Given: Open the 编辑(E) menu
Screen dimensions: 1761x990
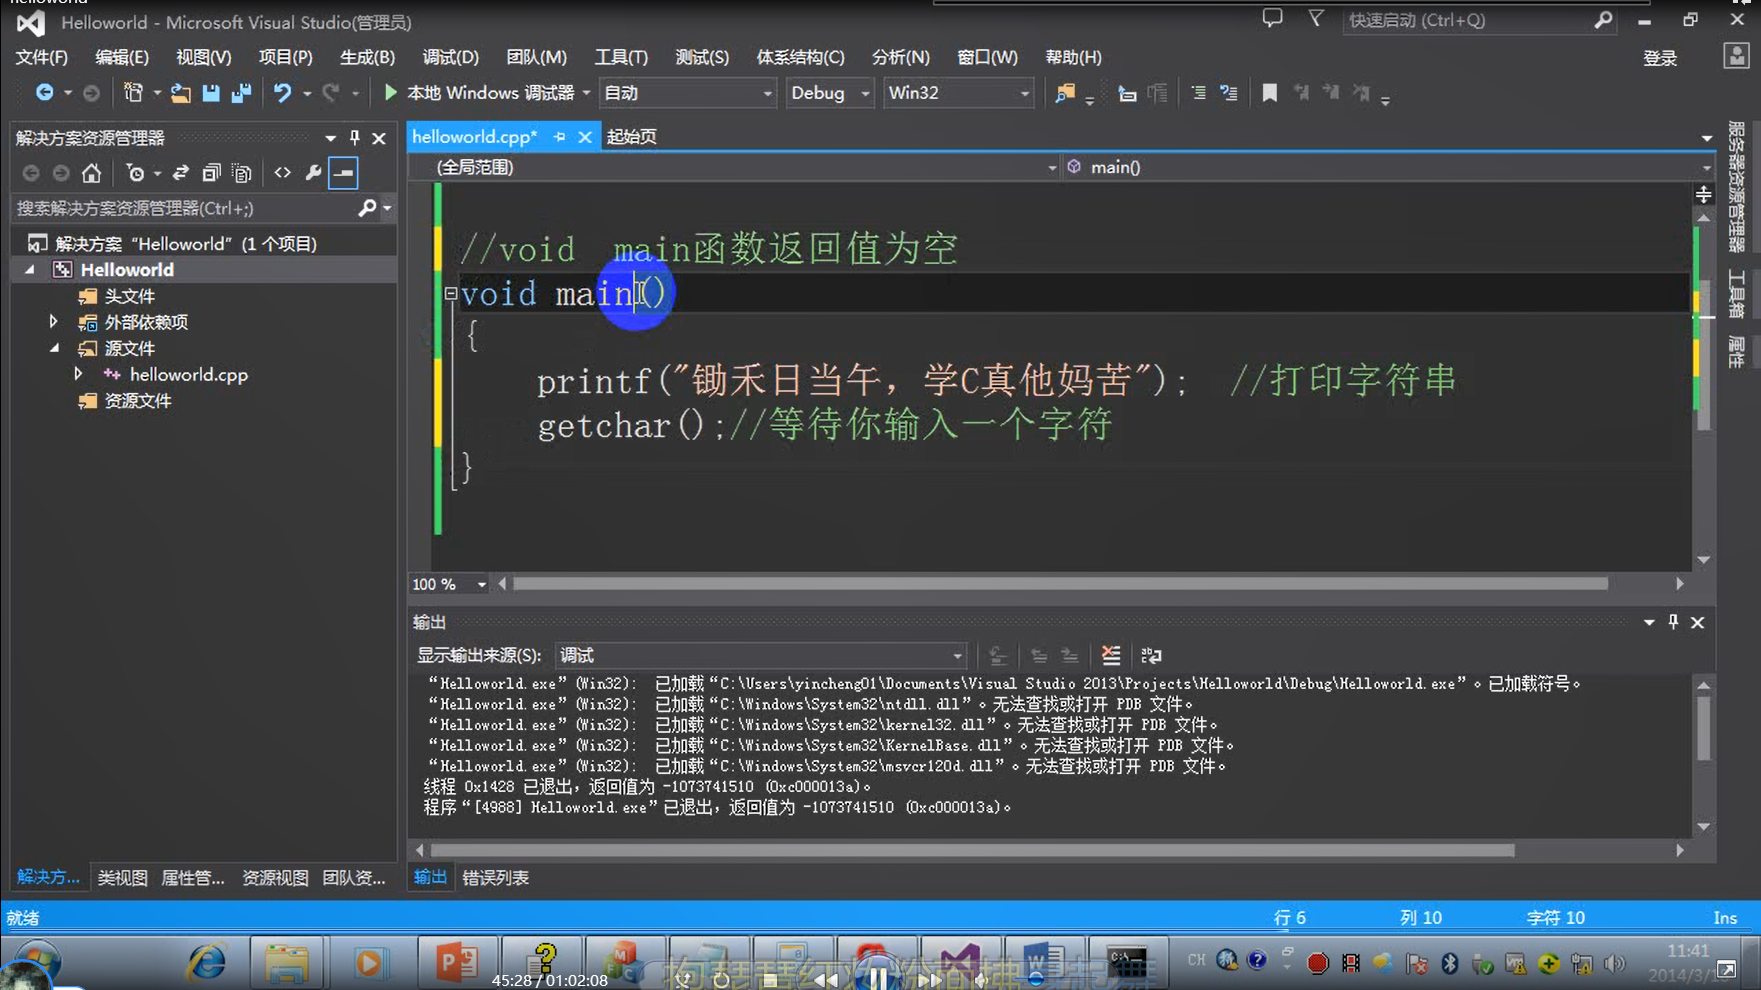Looking at the screenshot, I should 122,57.
